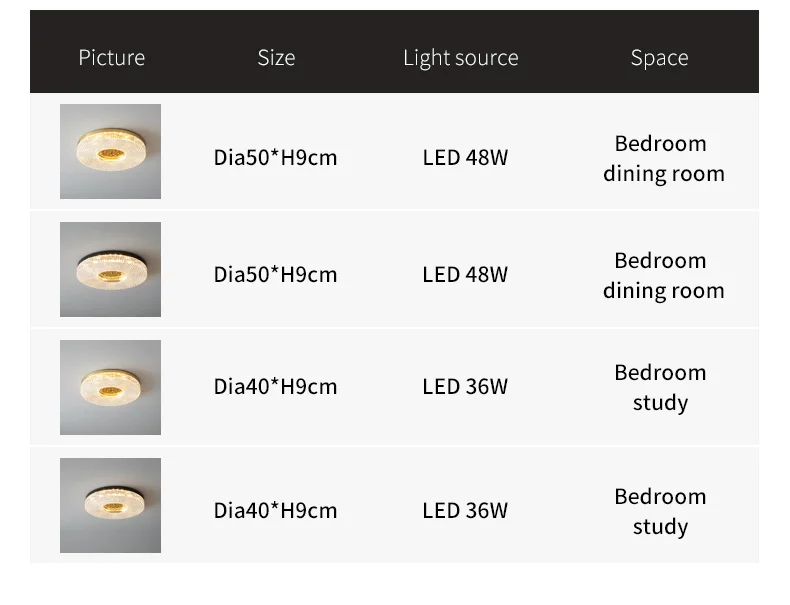The height and width of the screenshot is (605, 790).
Task: Select Dia40*H9cm size in the third row
Action: [x=275, y=386]
